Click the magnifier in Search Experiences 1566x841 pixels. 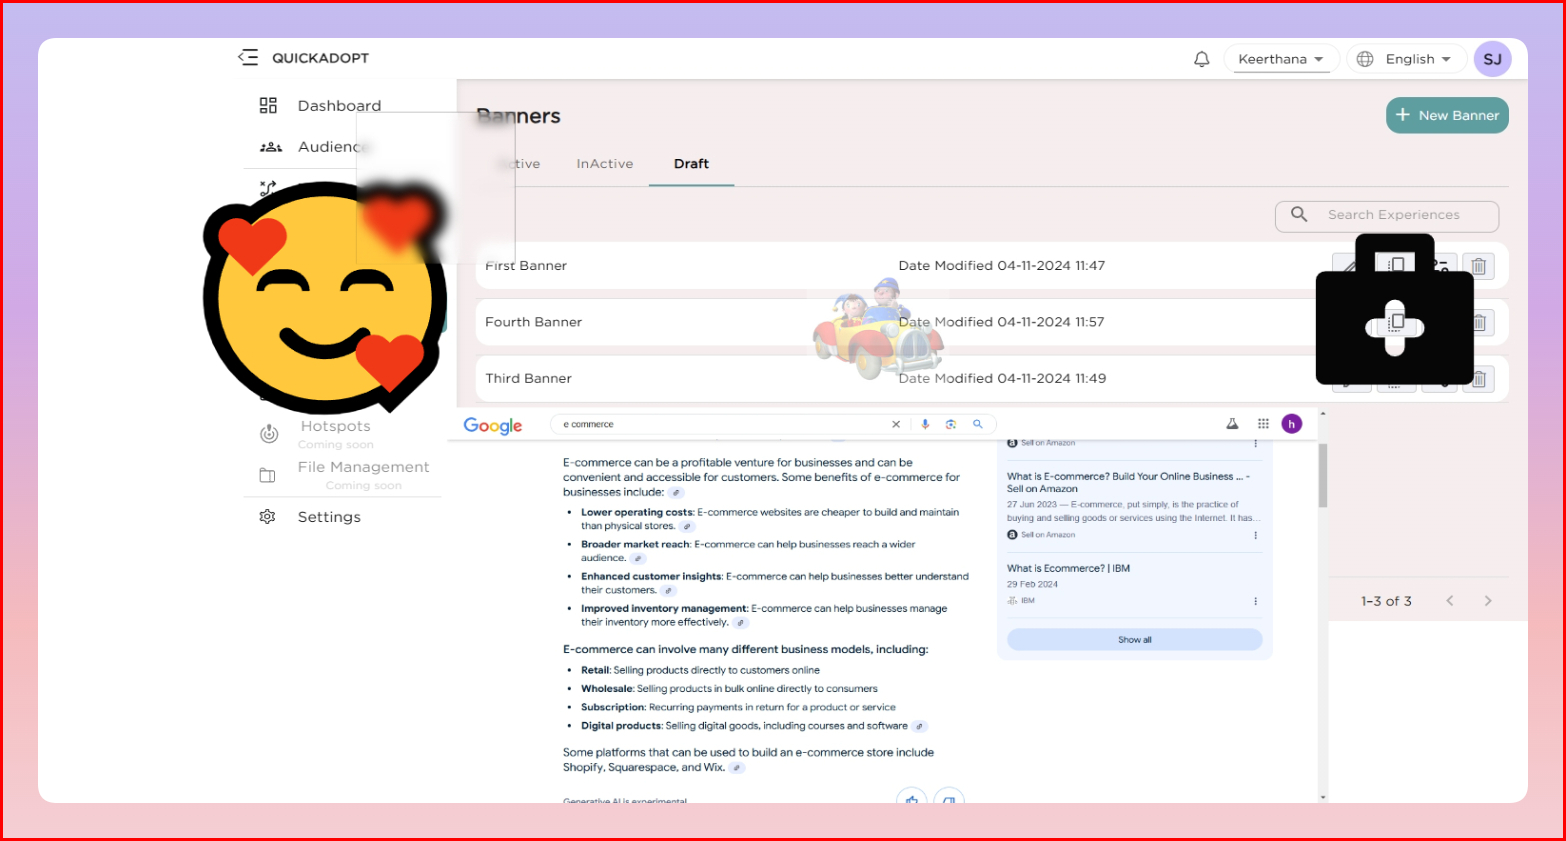pos(1299,214)
